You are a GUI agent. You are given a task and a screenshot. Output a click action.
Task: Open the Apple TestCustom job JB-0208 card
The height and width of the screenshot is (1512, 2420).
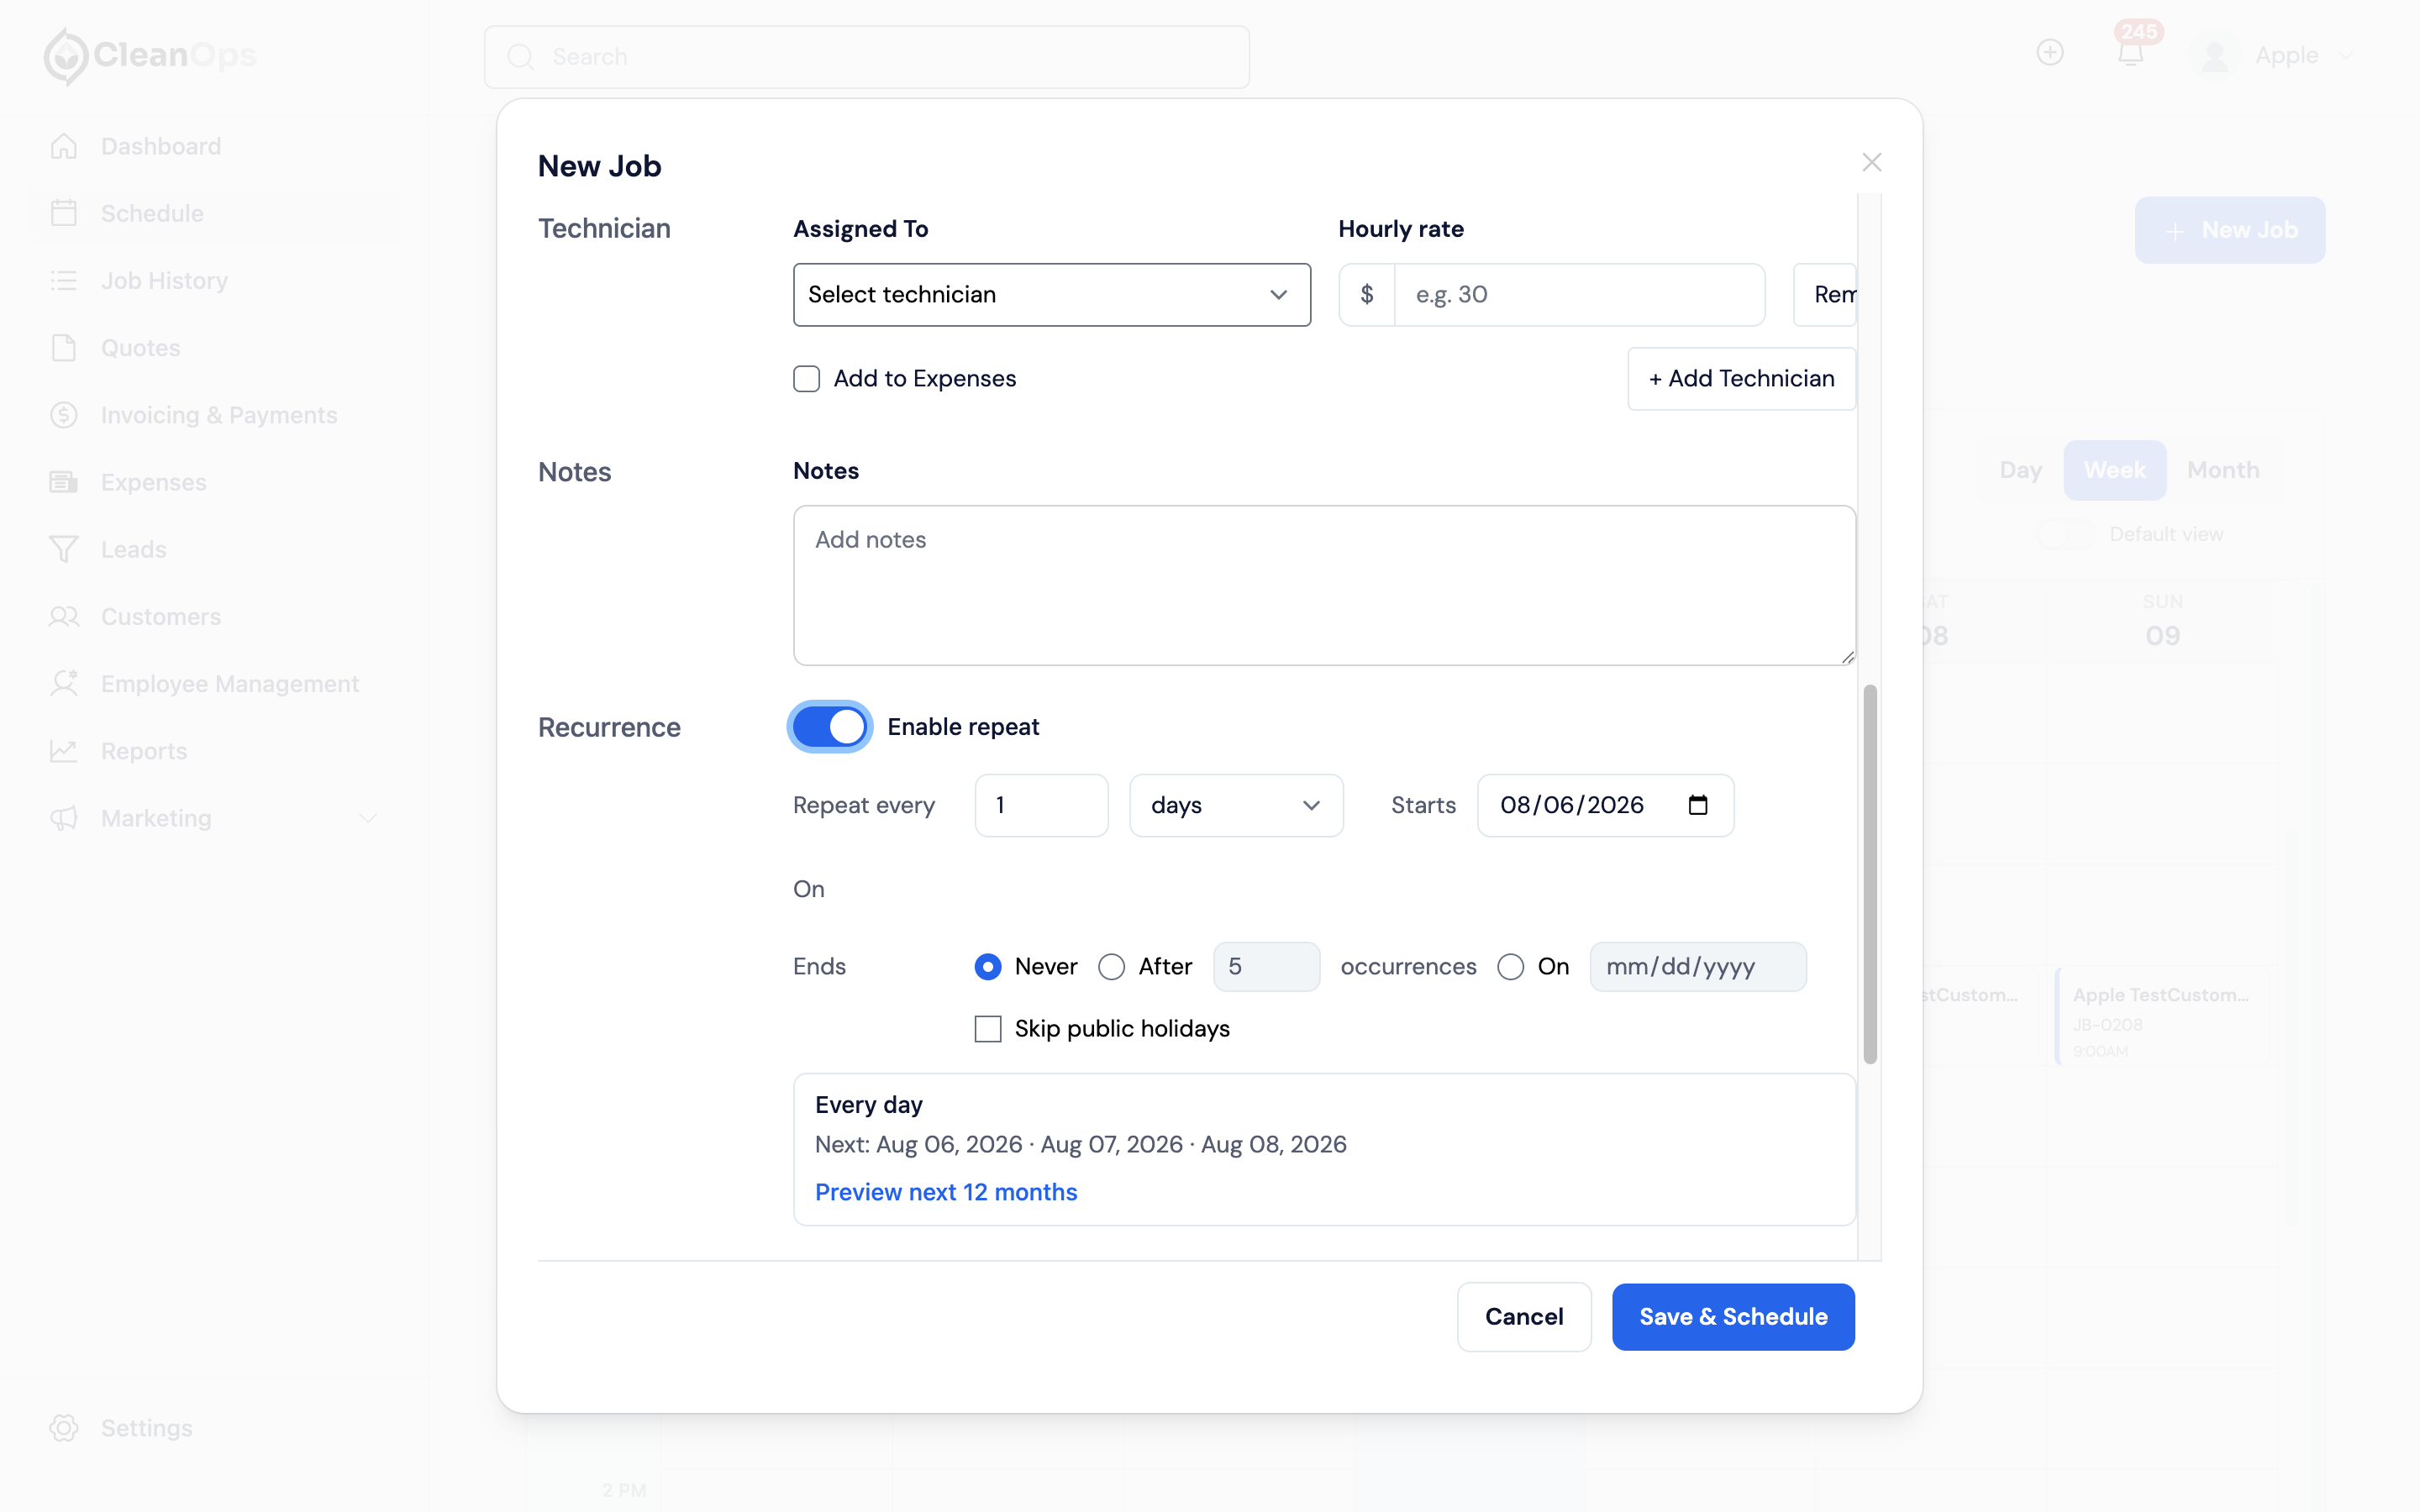[2162, 1016]
